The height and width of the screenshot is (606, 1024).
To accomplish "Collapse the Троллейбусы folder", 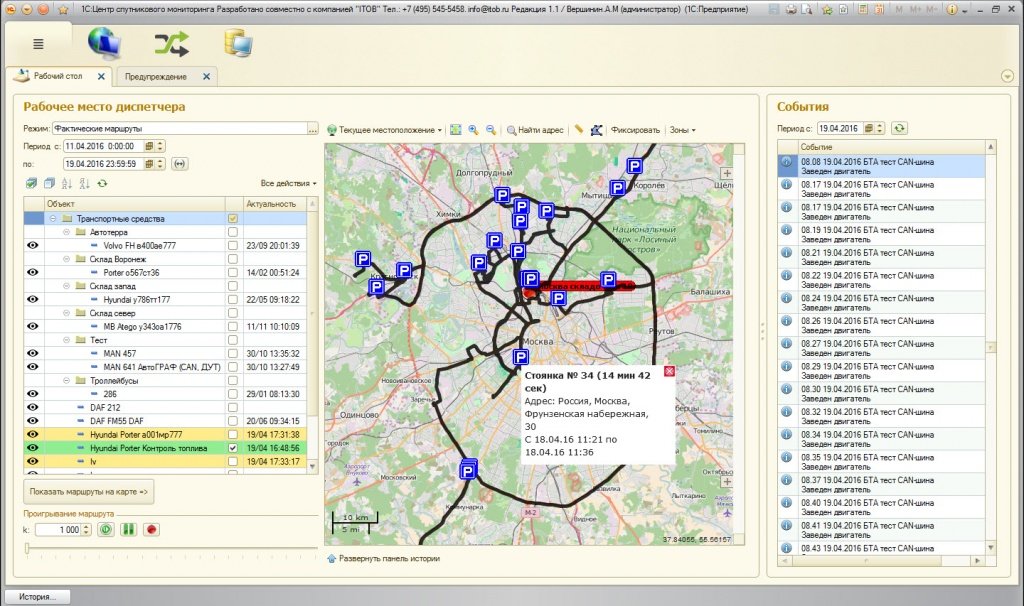I will point(66,381).
